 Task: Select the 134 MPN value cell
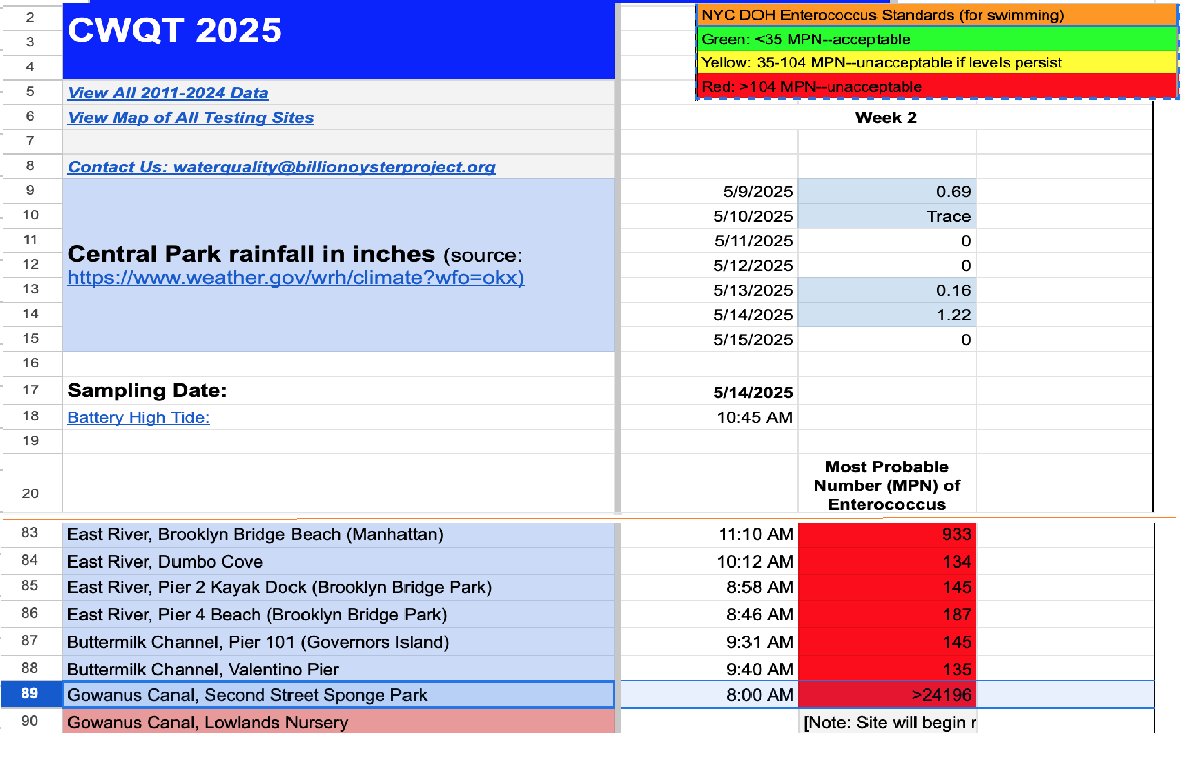coord(887,561)
